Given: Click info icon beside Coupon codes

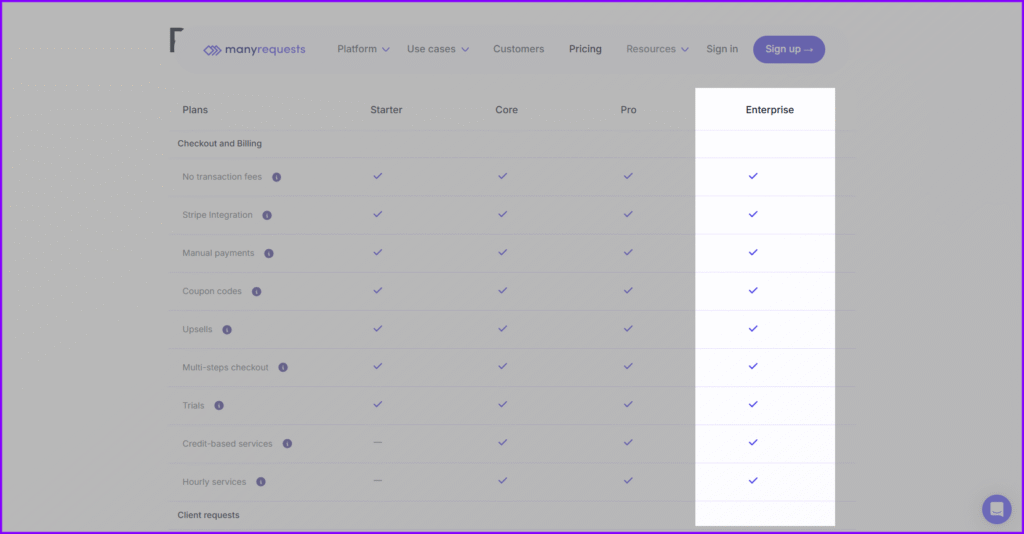Looking at the screenshot, I should click(256, 292).
